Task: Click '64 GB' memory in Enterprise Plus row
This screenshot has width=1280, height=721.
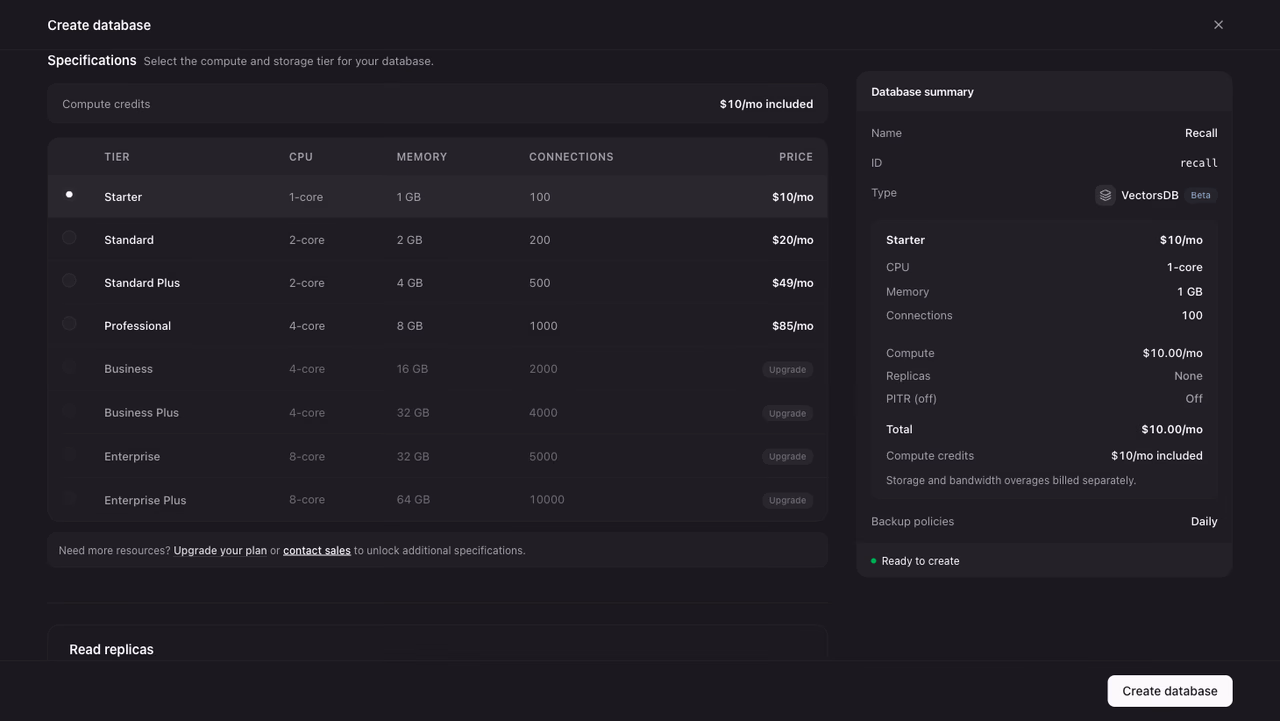Action: point(413,500)
